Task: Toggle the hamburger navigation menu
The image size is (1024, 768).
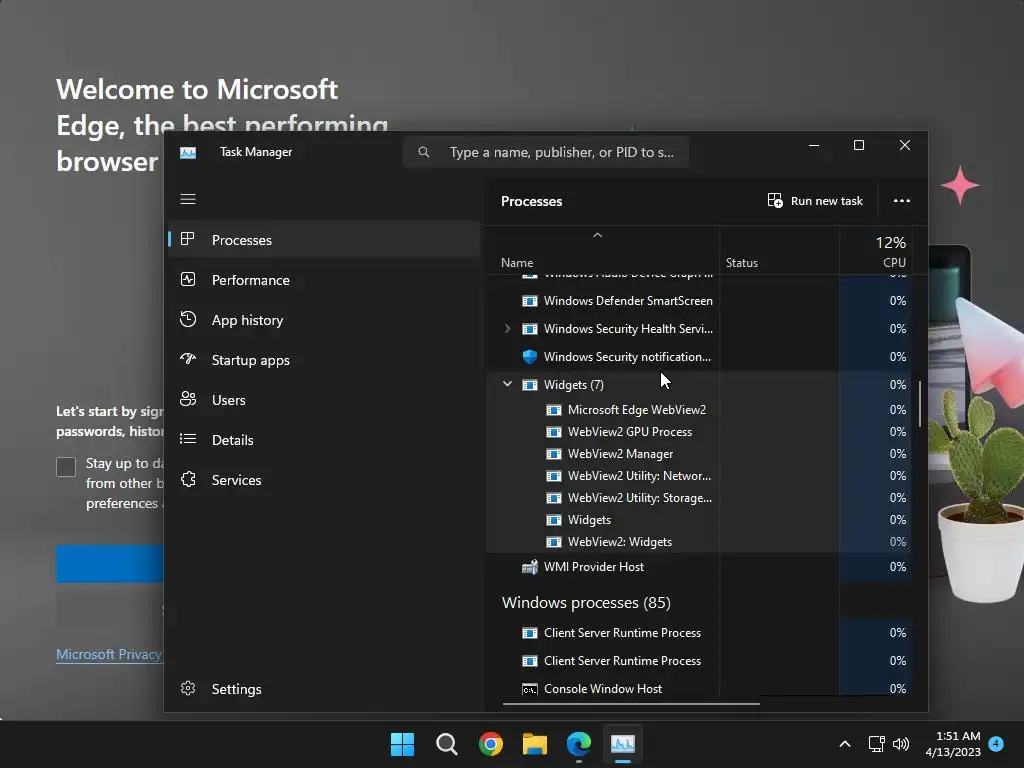Action: click(x=188, y=199)
